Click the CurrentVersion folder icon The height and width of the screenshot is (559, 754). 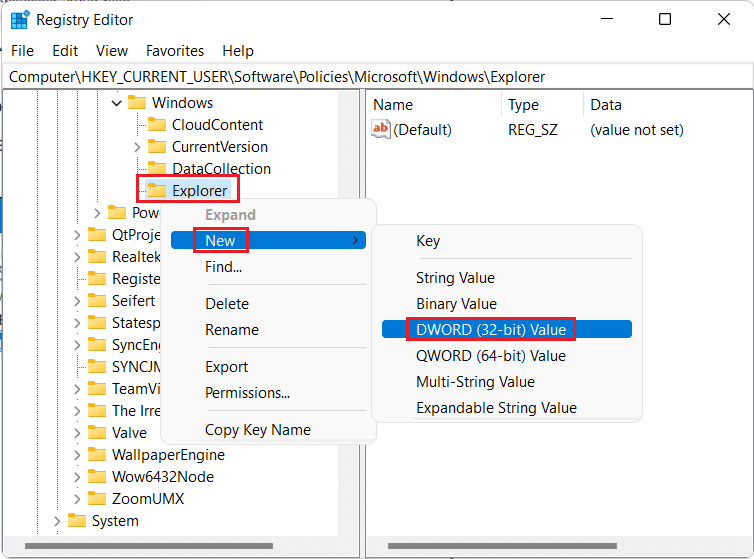tap(157, 146)
